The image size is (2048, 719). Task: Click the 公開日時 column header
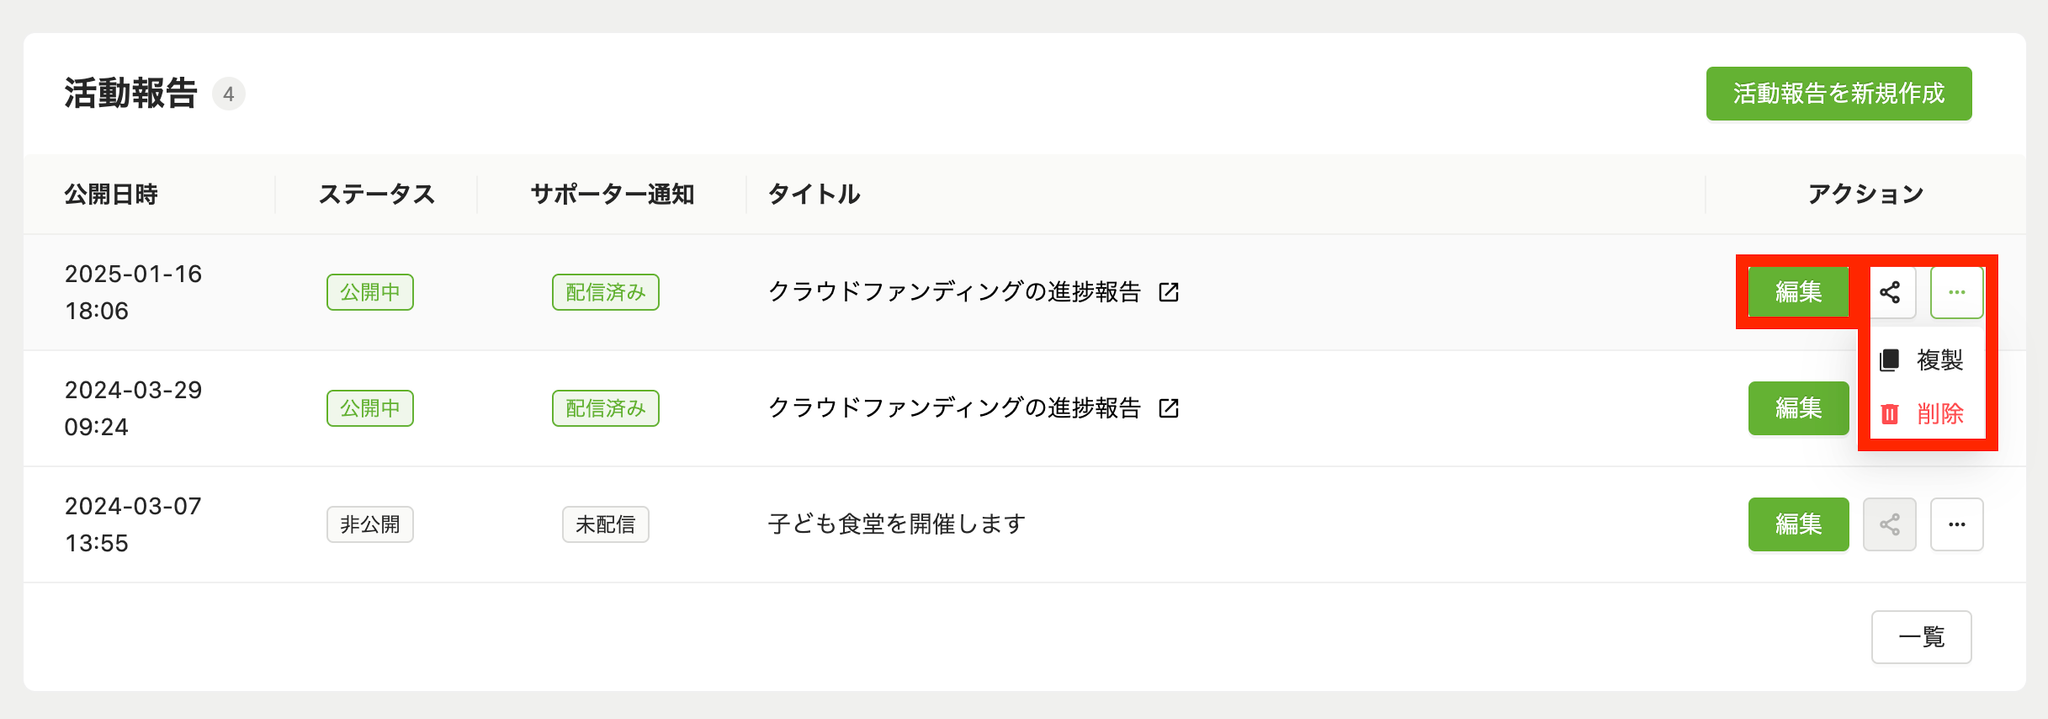(x=111, y=194)
